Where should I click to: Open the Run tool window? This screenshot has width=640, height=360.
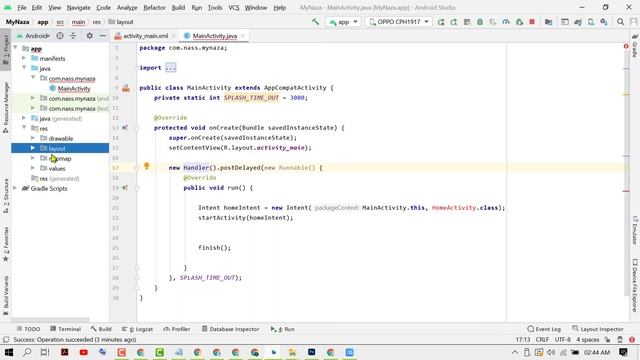coord(282,329)
